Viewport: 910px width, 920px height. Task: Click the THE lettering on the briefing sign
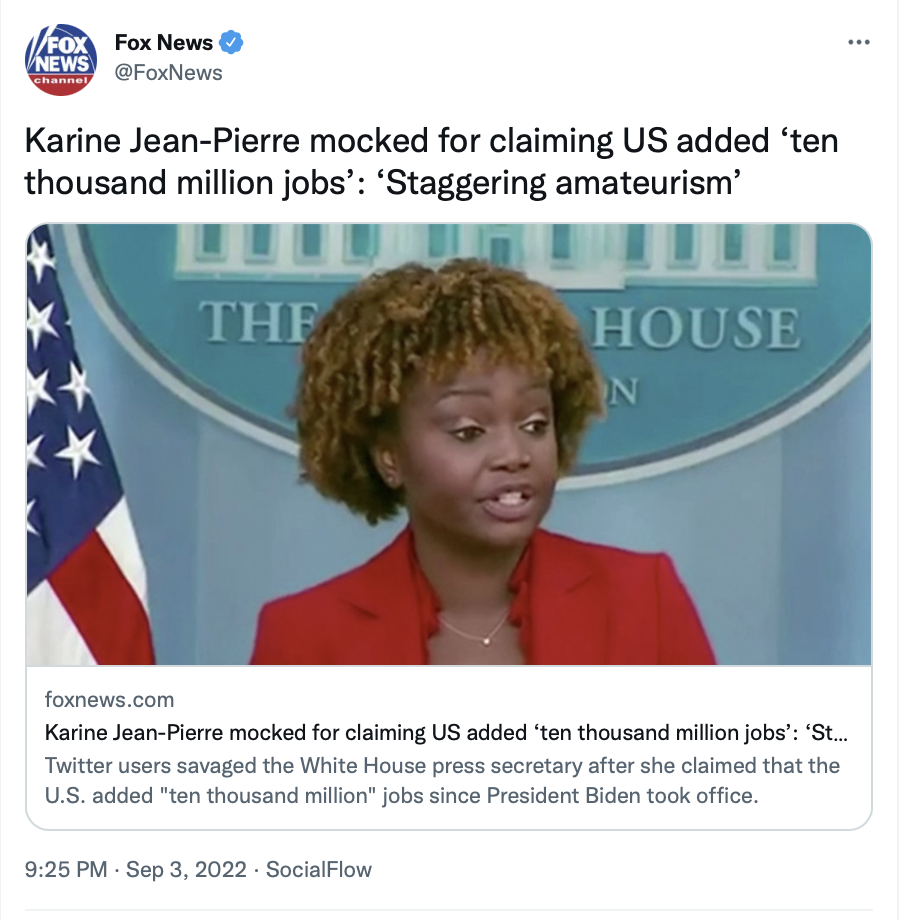259,321
